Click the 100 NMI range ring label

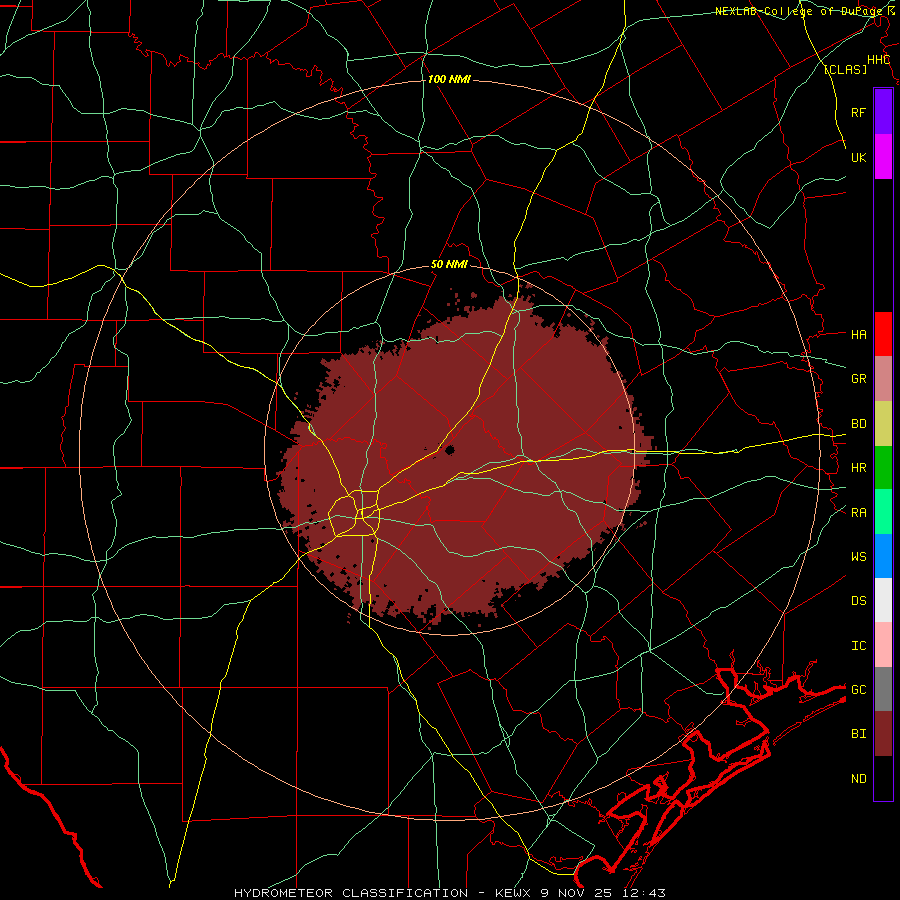pyautogui.click(x=449, y=79)
